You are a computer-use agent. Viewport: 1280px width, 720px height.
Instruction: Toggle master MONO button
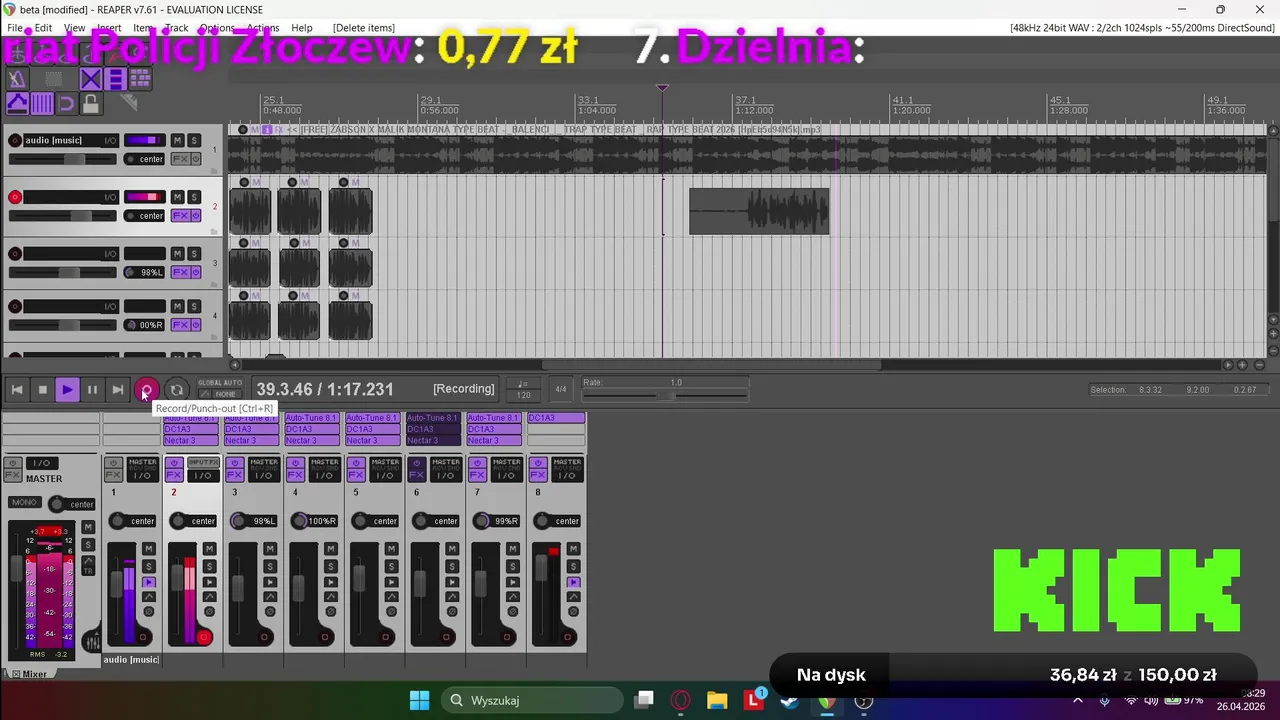tap(25, 502)
